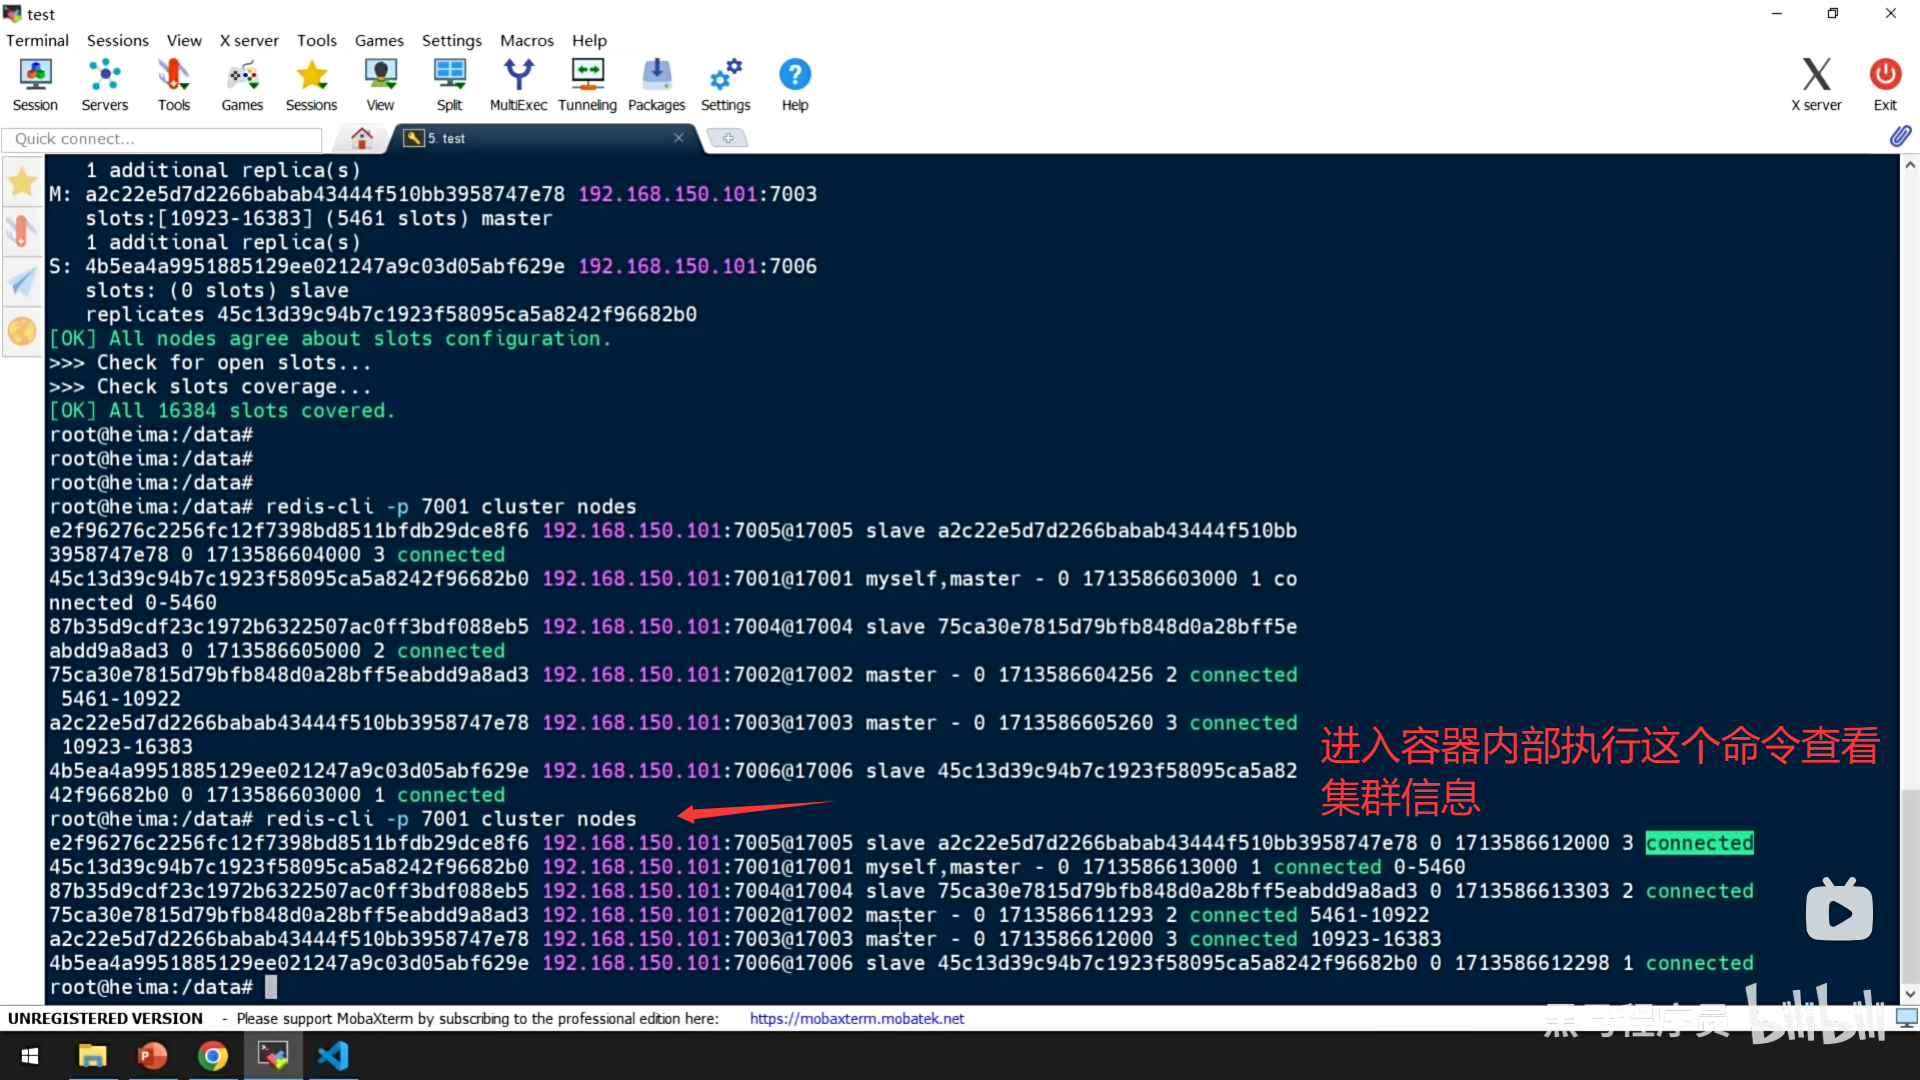Screen dimensions: 1920x1080
Task: Close the '5. test' tab
Action: click(679, 138)
